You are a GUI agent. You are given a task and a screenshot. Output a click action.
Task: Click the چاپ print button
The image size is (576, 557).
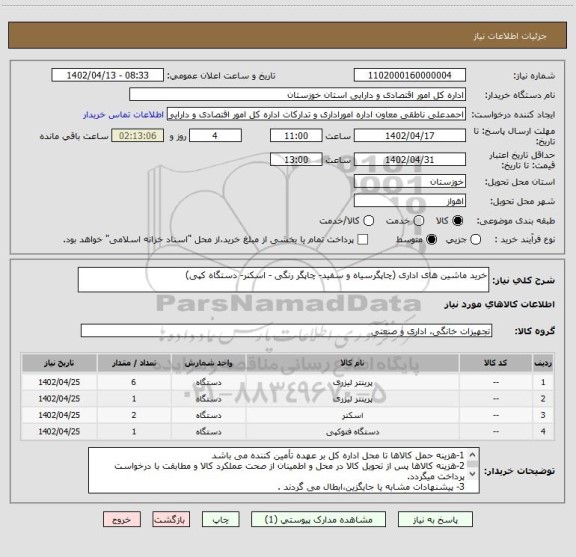(x=220, y=520)
